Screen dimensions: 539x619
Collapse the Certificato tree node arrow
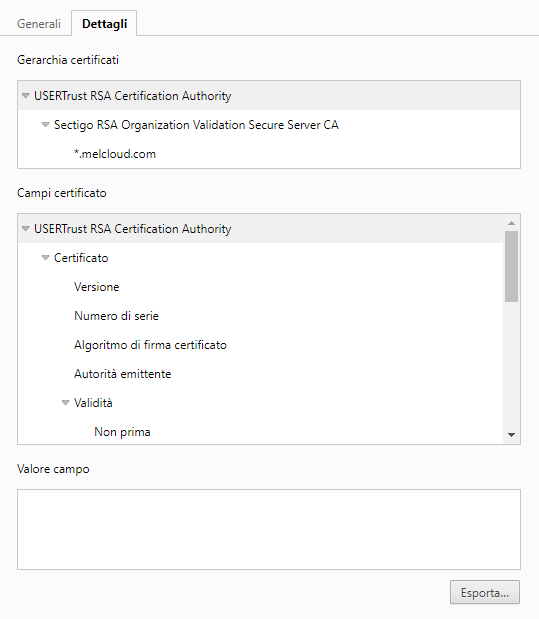pos(45,258)
